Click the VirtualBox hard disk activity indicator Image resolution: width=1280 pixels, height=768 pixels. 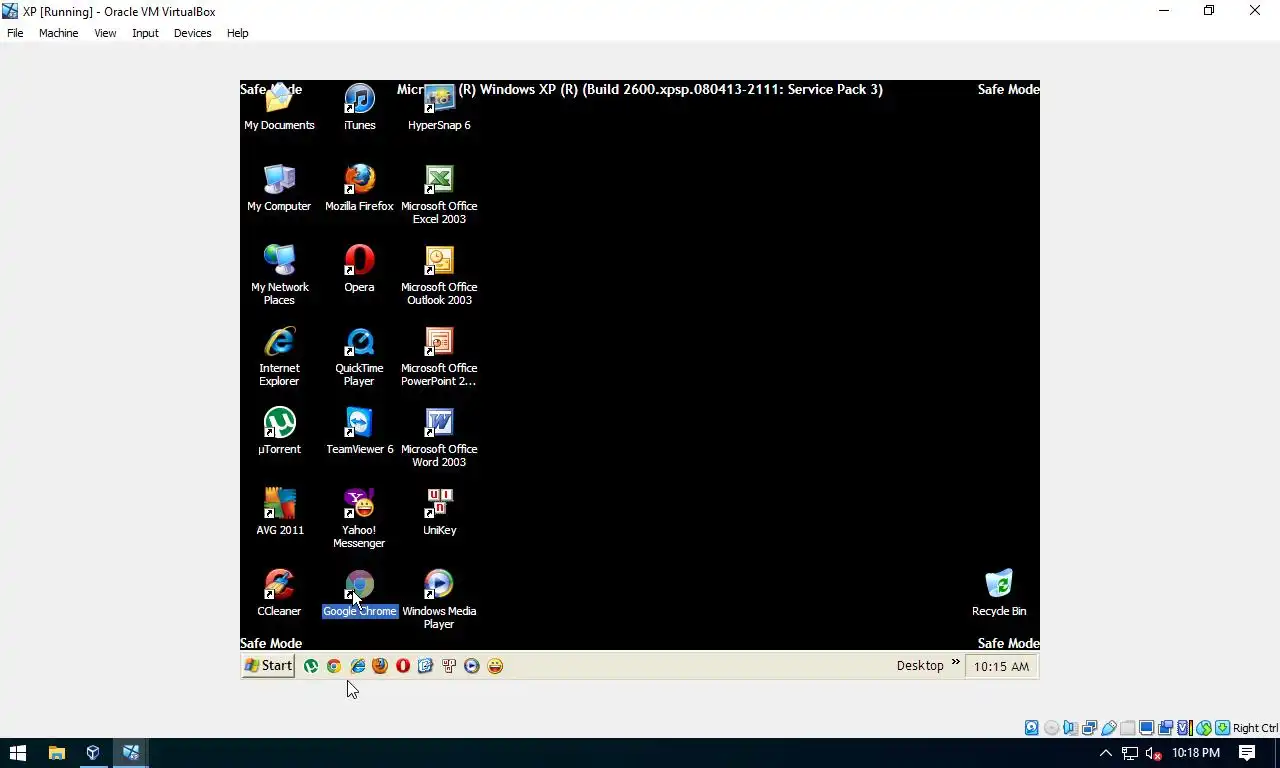1032,728
